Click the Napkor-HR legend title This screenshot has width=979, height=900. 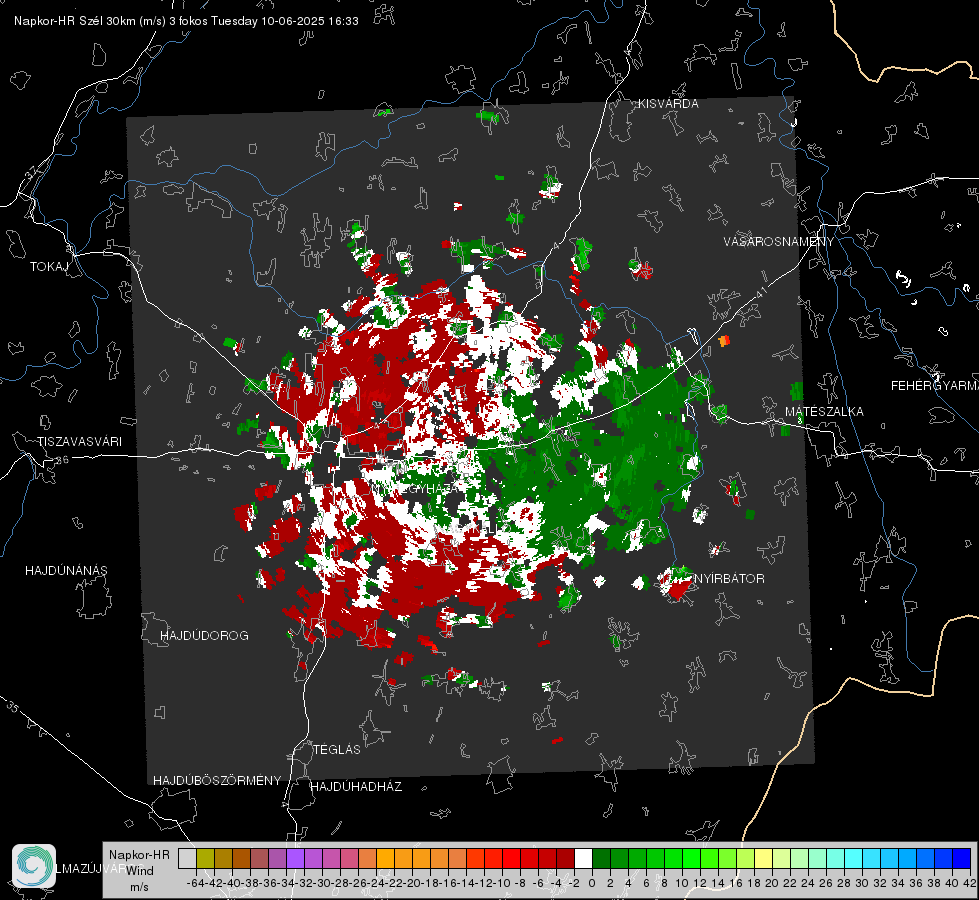(x=139, y=855)
